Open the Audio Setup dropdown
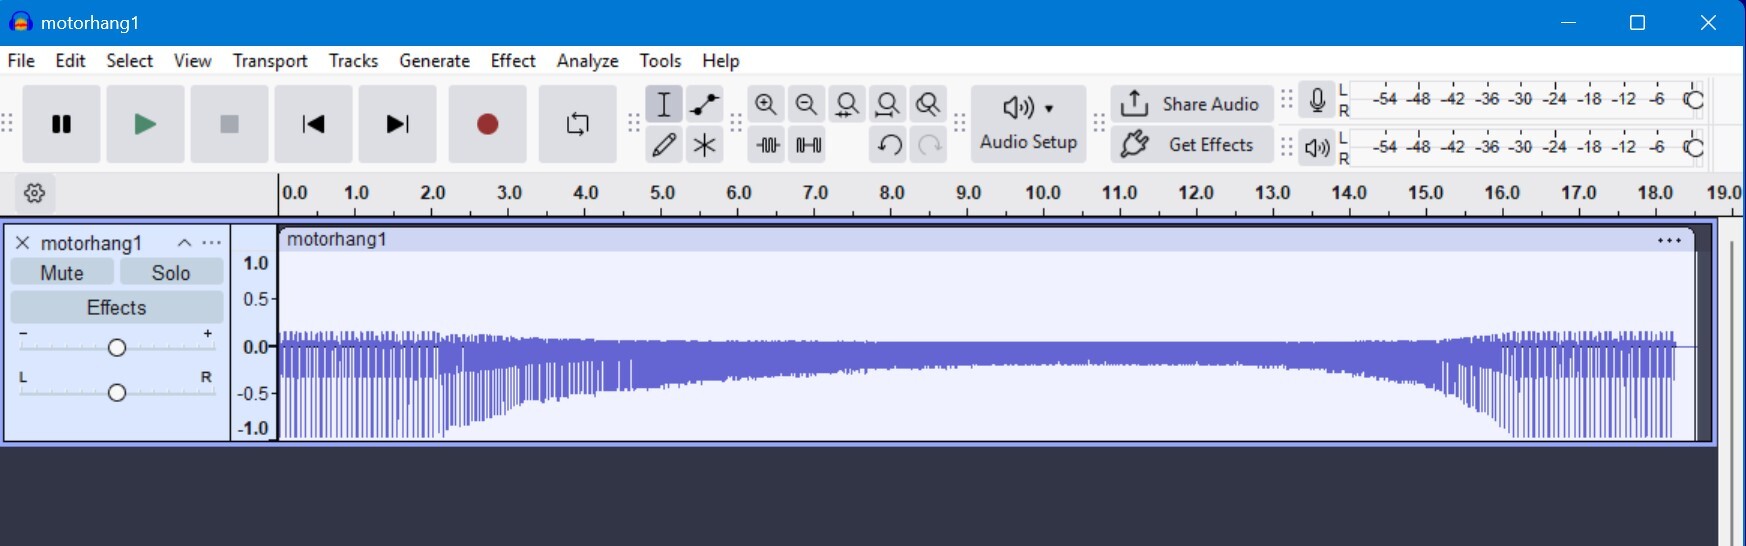This screenshot has width=1746, height=546. (x=1028, y=124)
